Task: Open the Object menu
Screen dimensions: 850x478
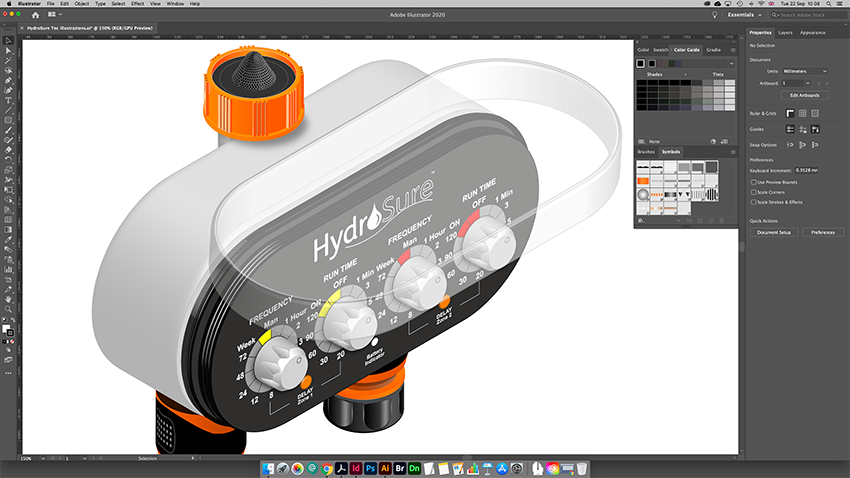Action: point(82,4)
